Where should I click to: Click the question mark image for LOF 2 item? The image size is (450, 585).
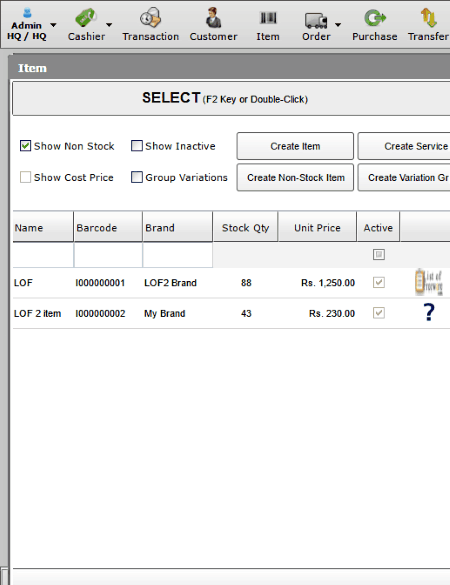point(429,312)
